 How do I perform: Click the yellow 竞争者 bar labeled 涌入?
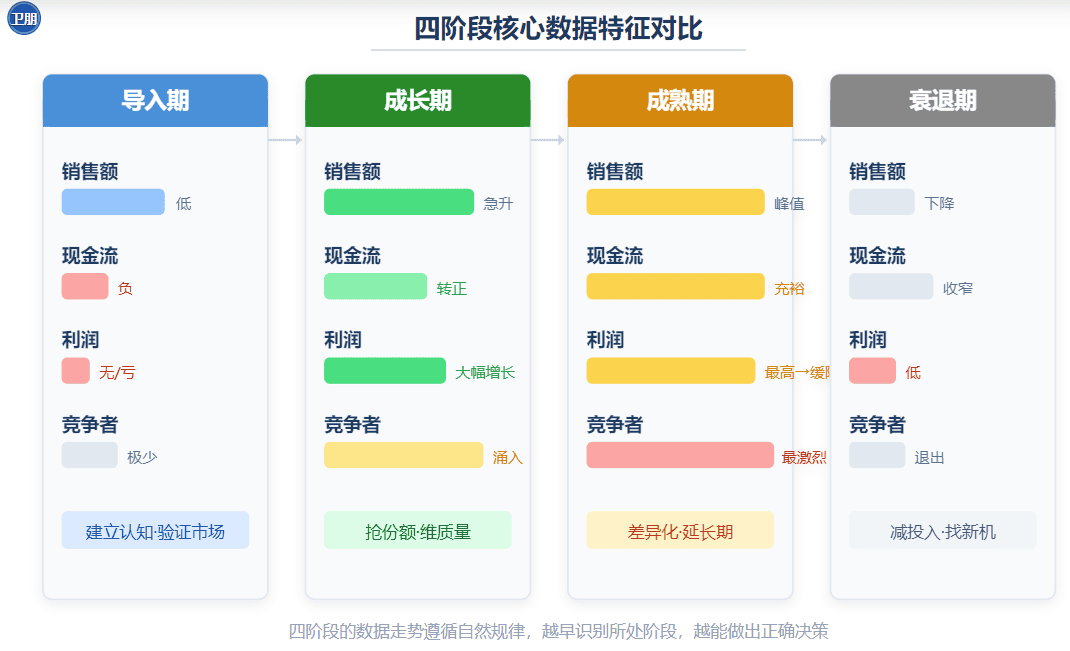(x=403, y=455)
